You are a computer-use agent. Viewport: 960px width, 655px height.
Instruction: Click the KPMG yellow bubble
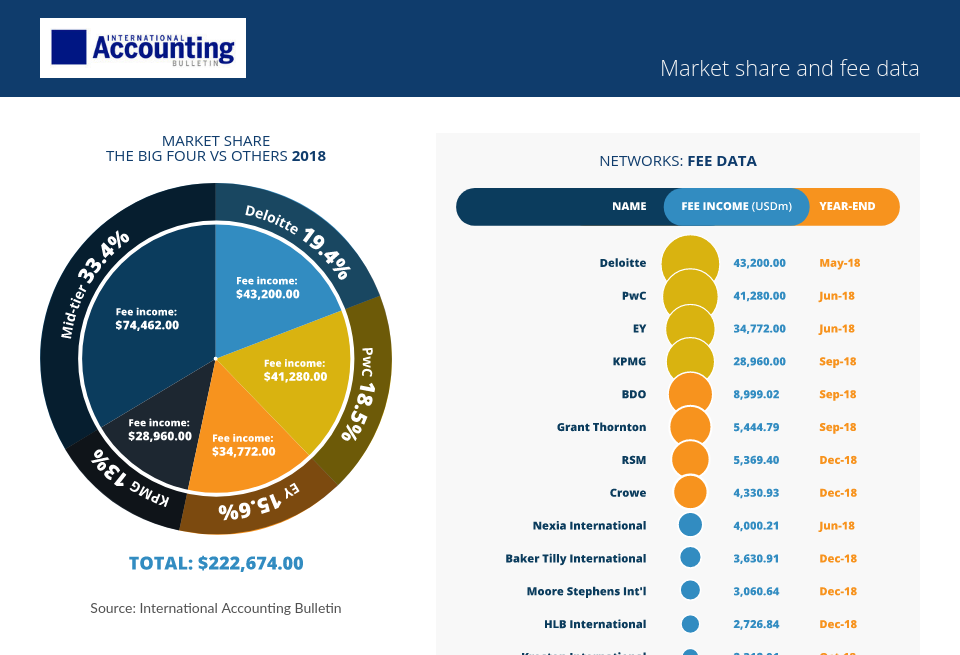tap(691, 360)
